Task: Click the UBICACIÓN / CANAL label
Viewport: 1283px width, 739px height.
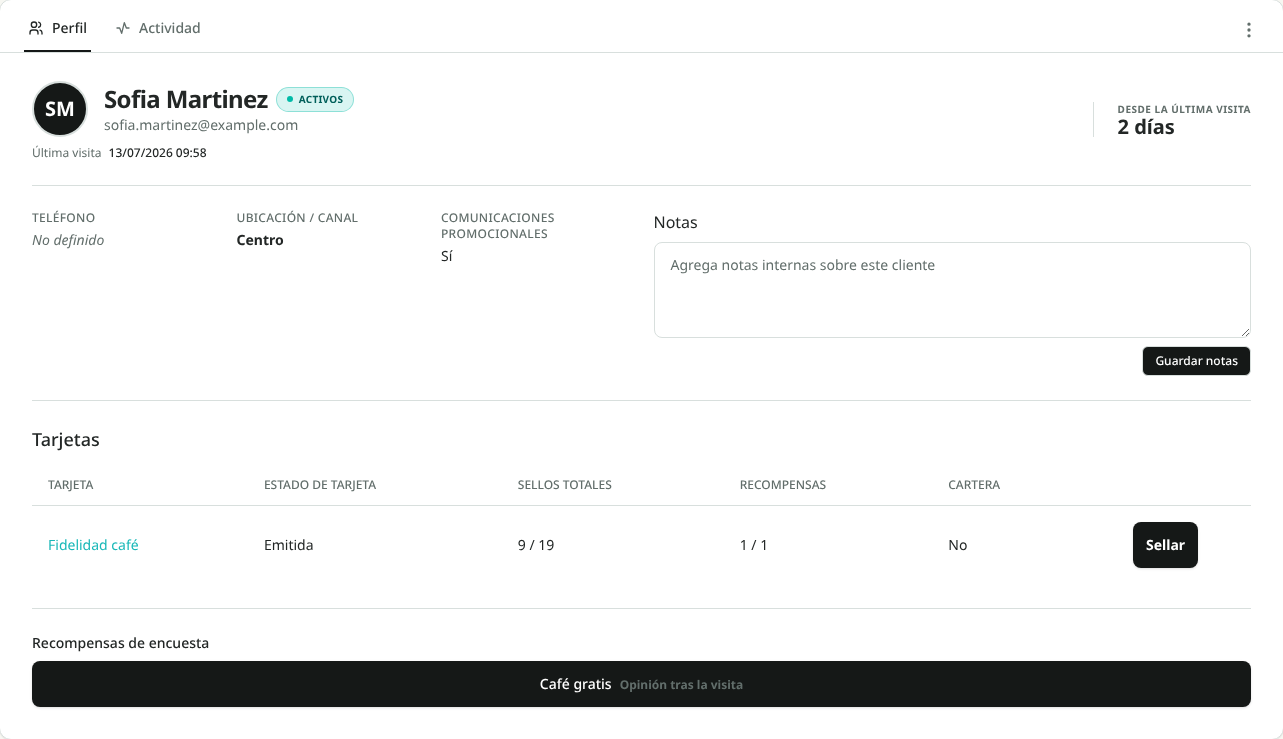Action: pyautogui.click(x=297, y=217)
